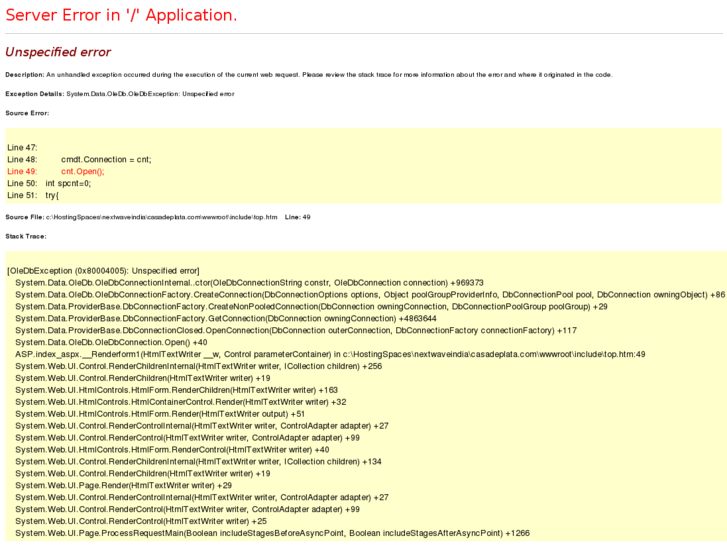This screenshot has height=545, width=727.
Task: Click the 'Server Error in '/' Application.' heading
Action: point(121,15)
